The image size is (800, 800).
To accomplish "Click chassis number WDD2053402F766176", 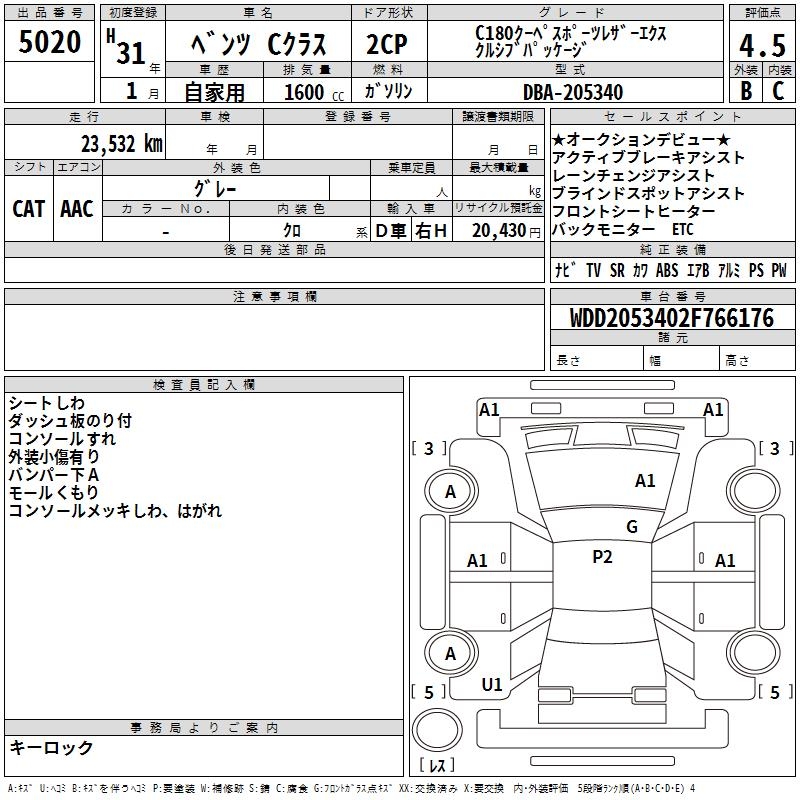I will click(671, 318).
